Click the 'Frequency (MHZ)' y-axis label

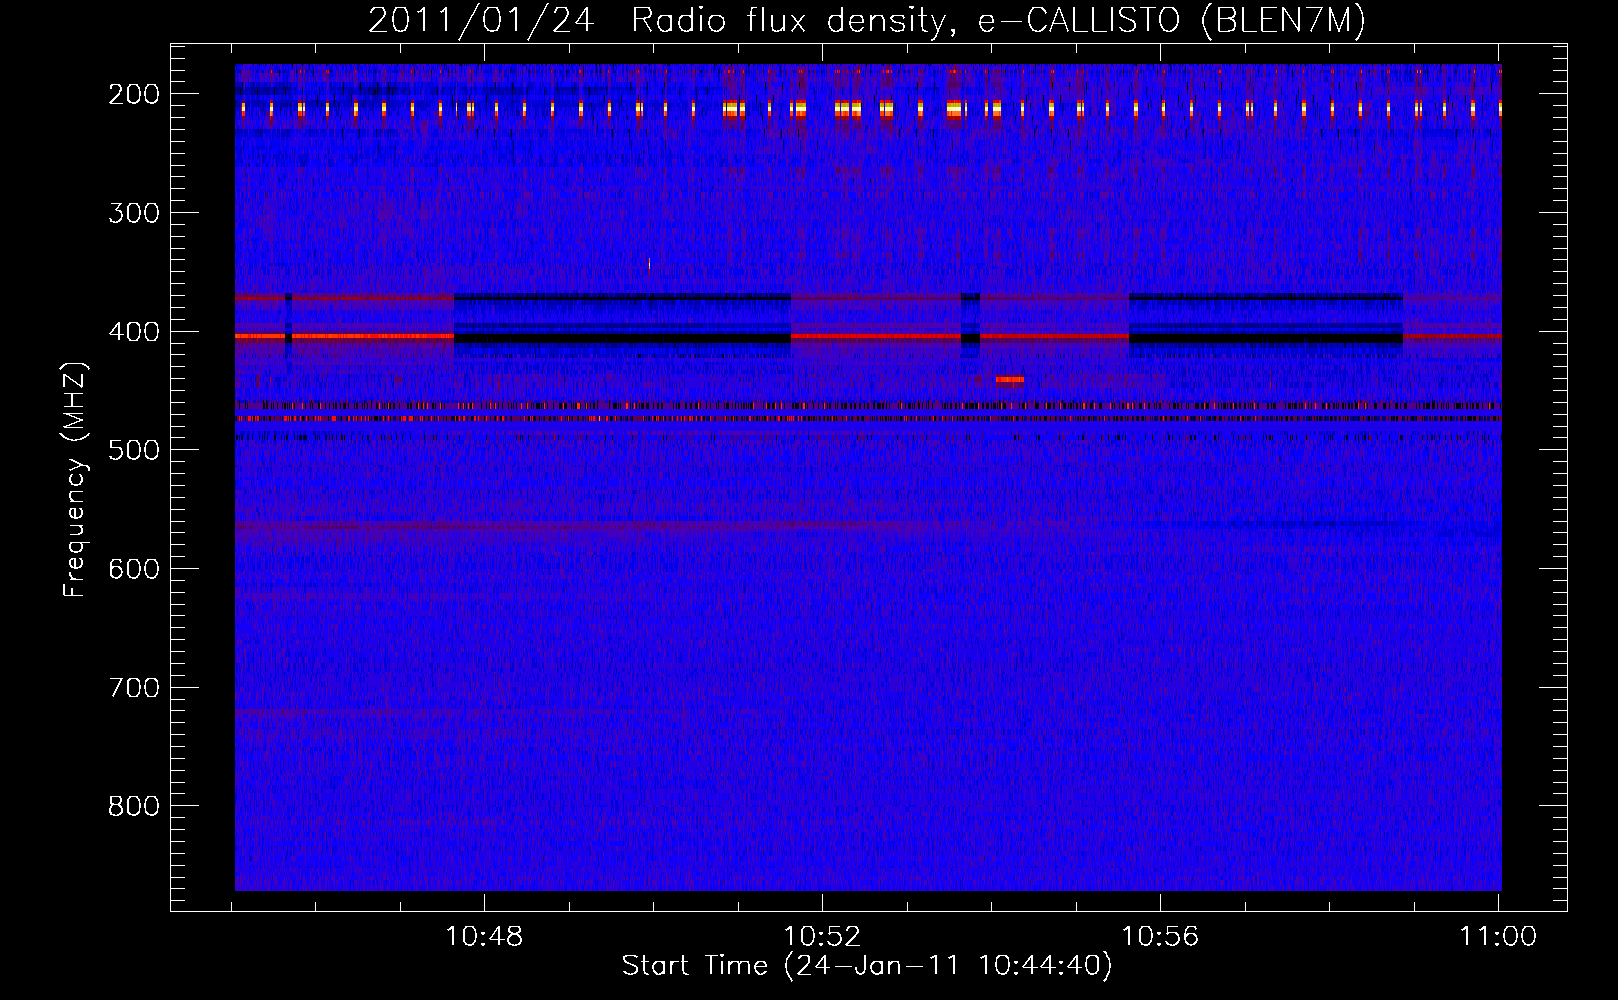(x=74, y=480)
